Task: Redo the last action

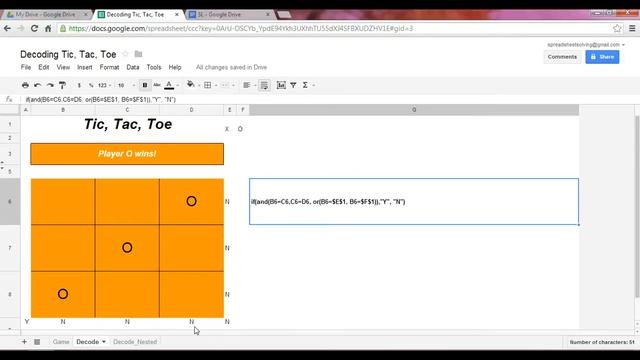Action: [50, 85]
